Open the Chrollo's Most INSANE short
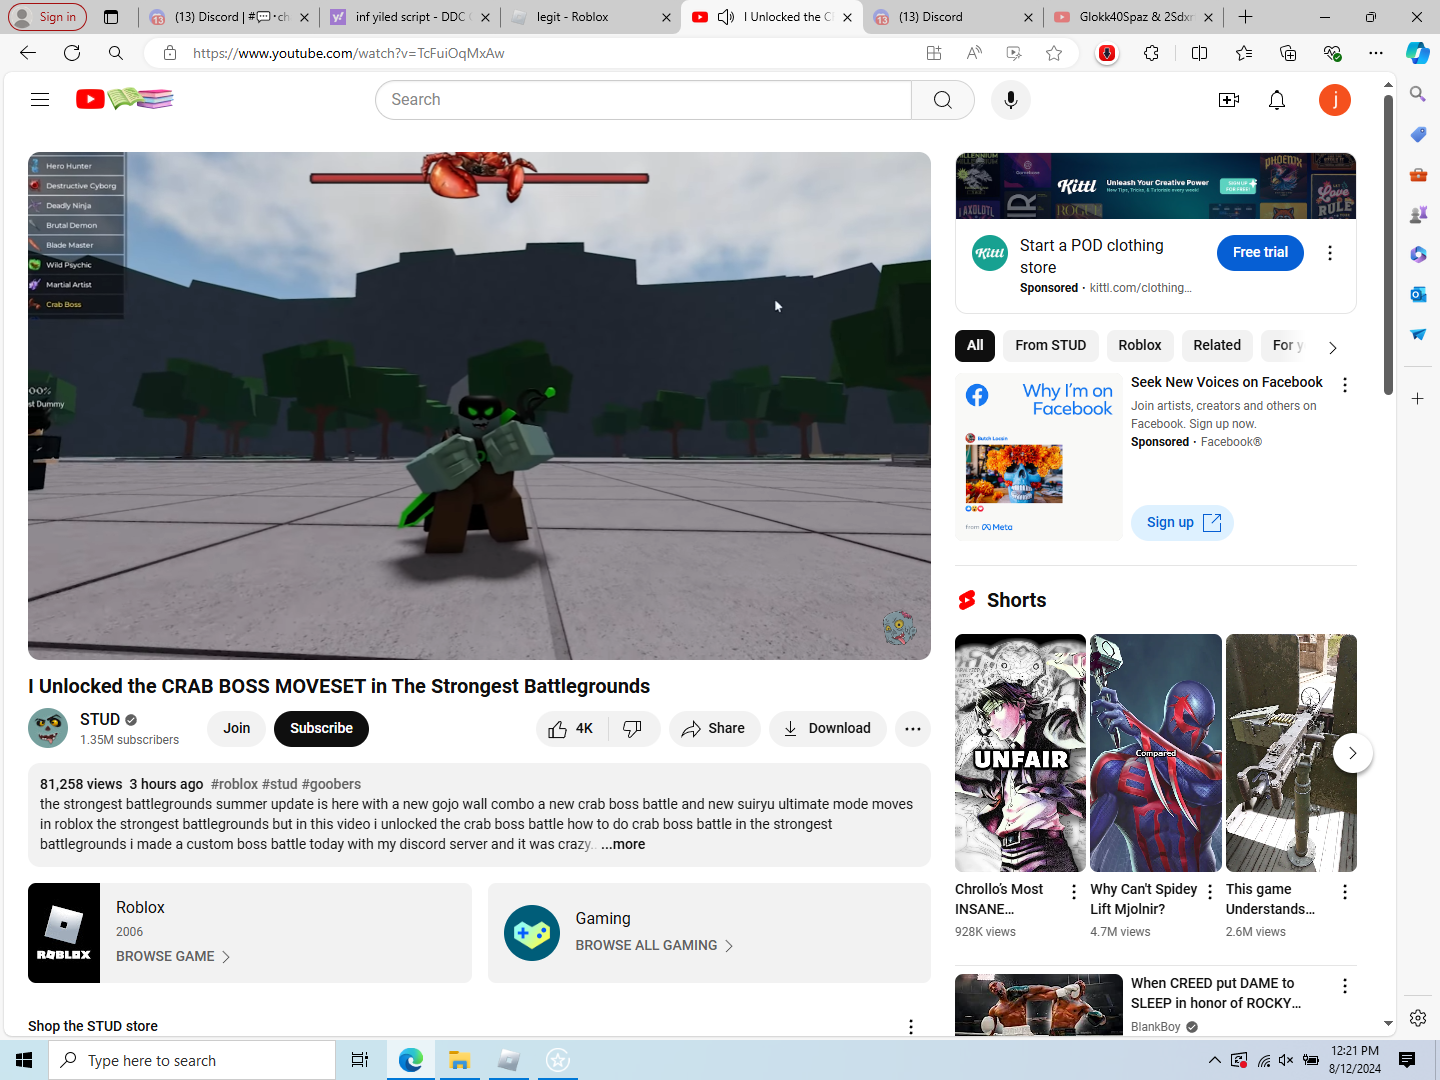The width and height of the screenshot is (1440, 1080). click(1020, 753)
